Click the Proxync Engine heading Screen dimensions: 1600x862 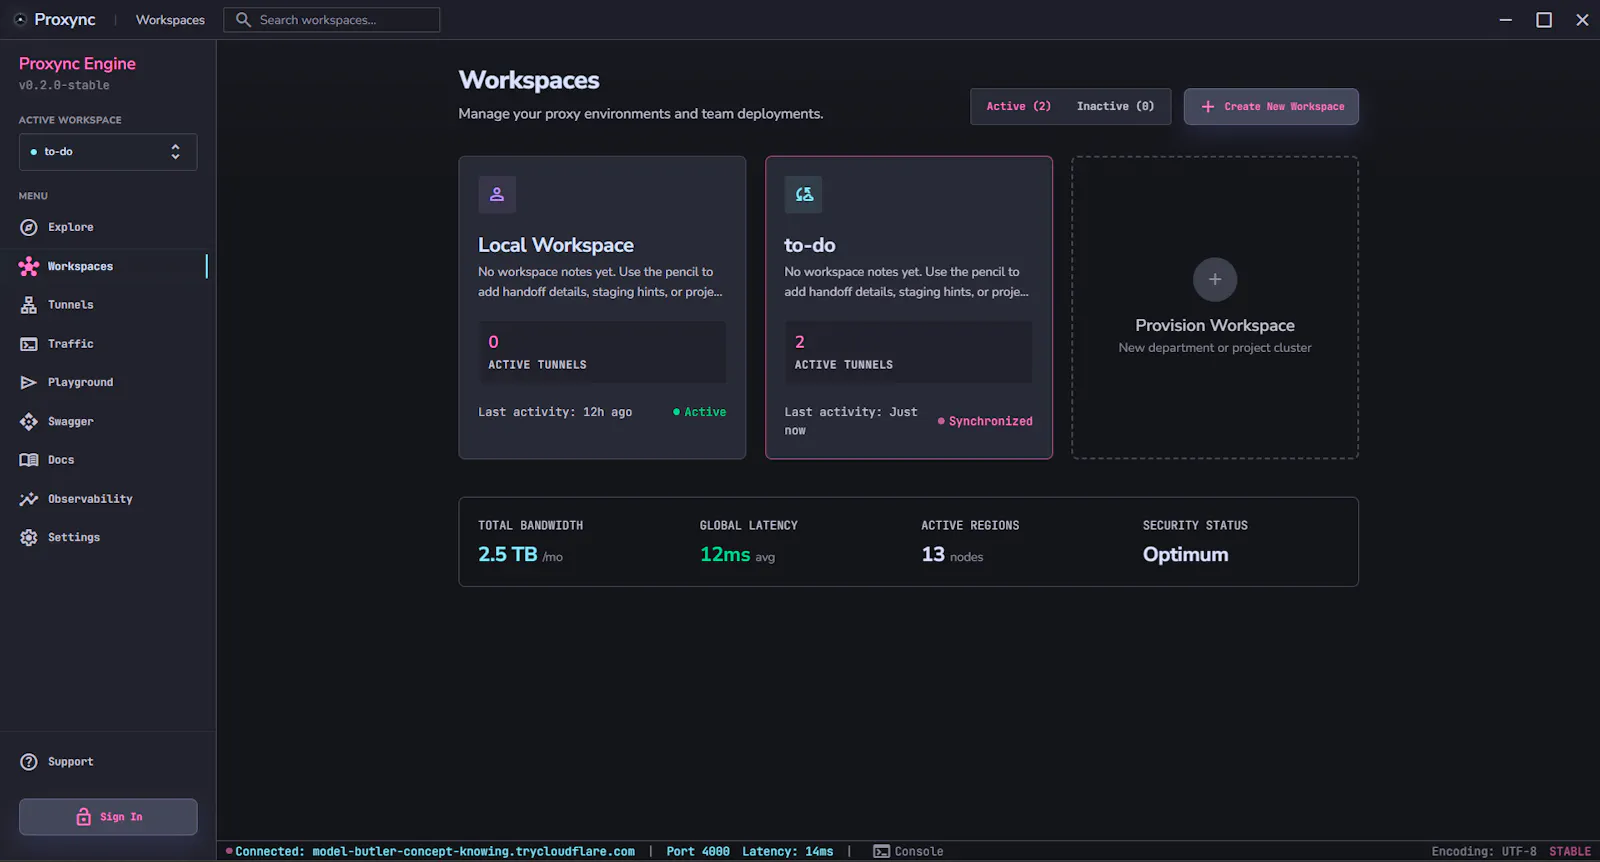77,63
